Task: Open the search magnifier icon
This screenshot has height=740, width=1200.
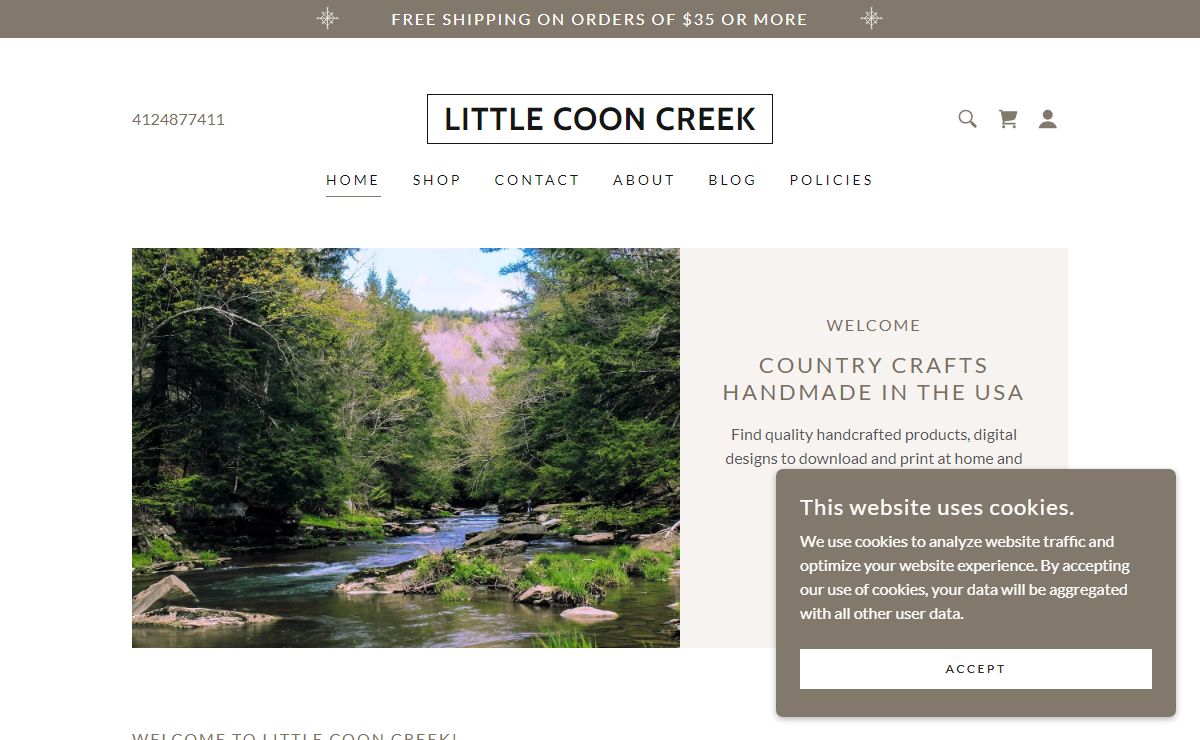Action: click(967, 119)
